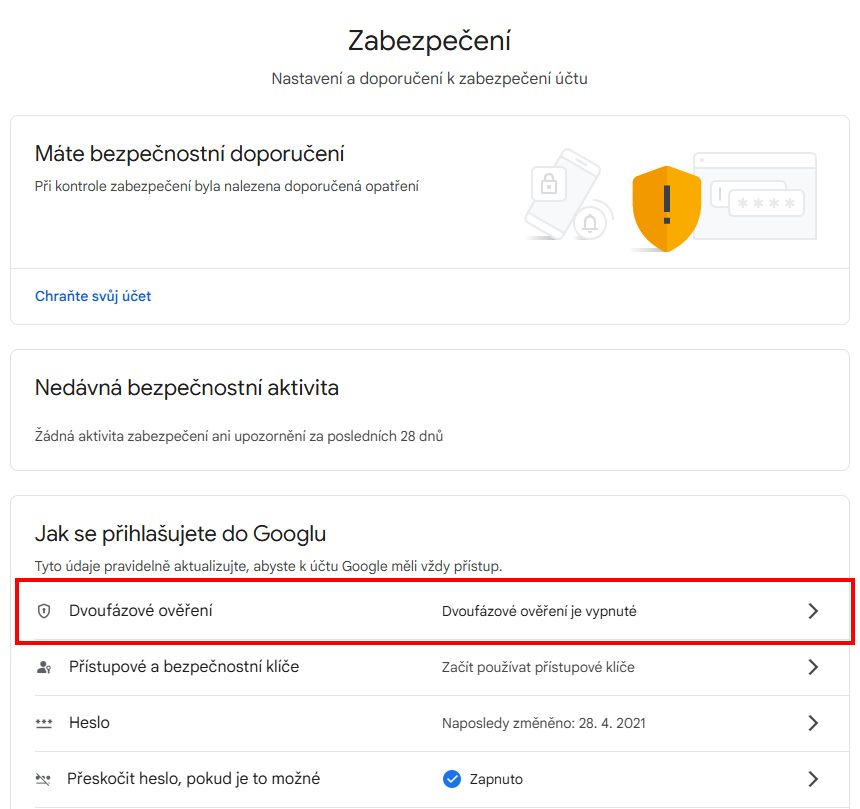Click the password field browser illustration
860x809 pixels.
(x=757, y=196)
